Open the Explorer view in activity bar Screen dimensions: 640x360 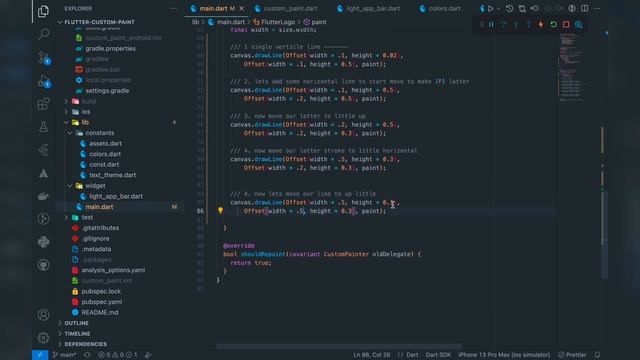click(43, 11)
